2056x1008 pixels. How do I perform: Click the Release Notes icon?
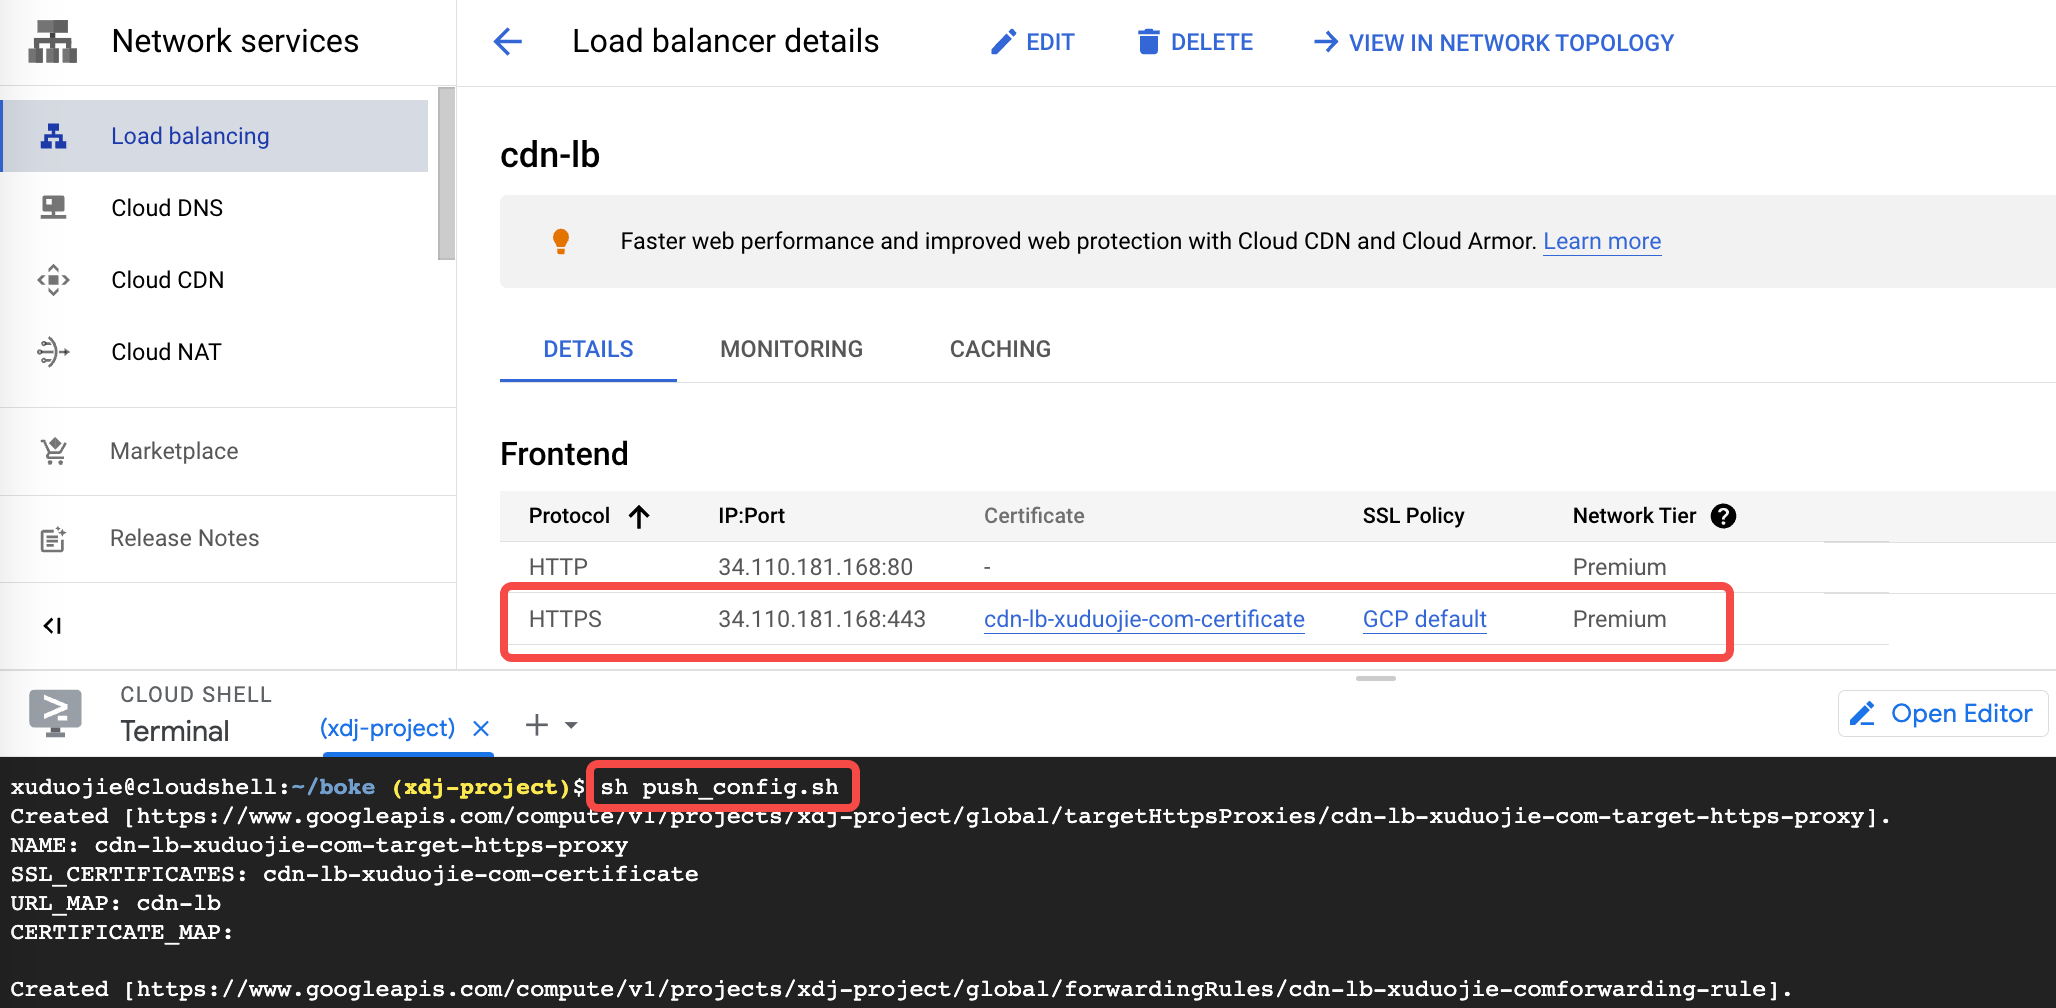click(53, 539)
